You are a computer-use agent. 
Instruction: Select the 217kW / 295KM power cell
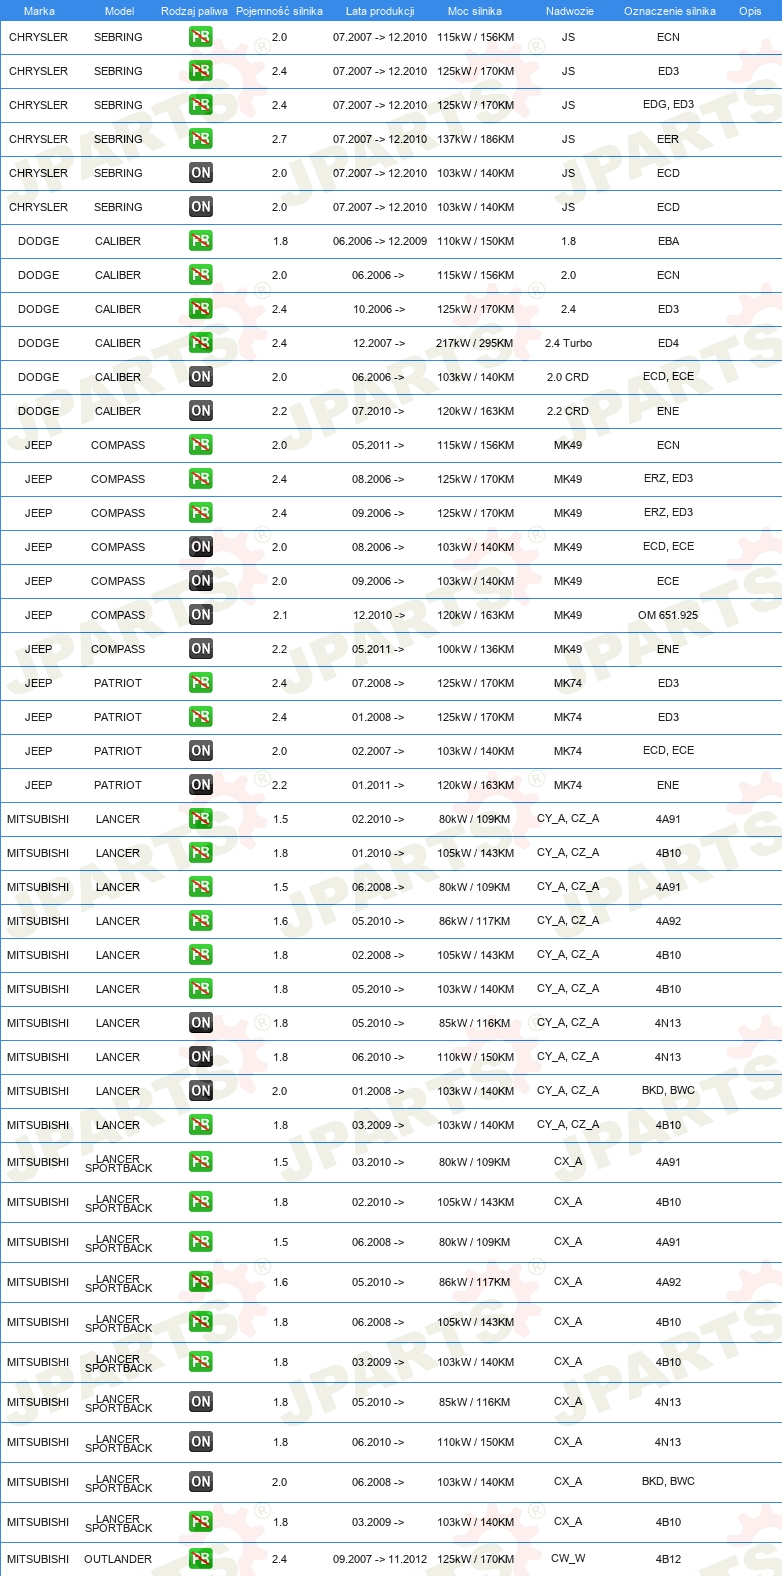click(x=475, y=343)
